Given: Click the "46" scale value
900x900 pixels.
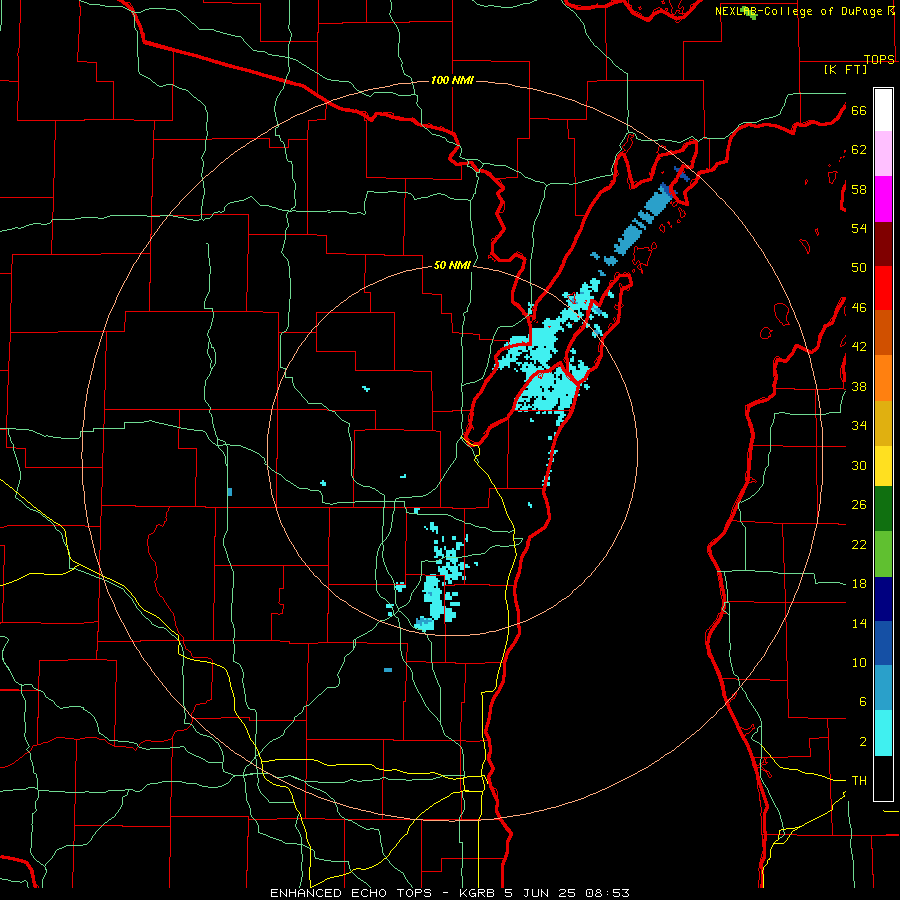Looking at the screenshot, I should 859,308.
